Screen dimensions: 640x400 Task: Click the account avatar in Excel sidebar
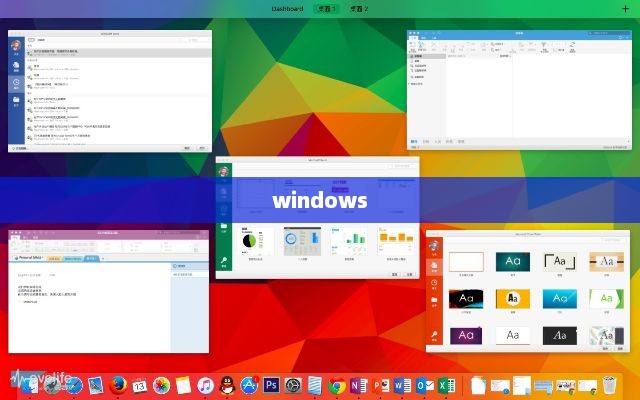tap(224, 171)
